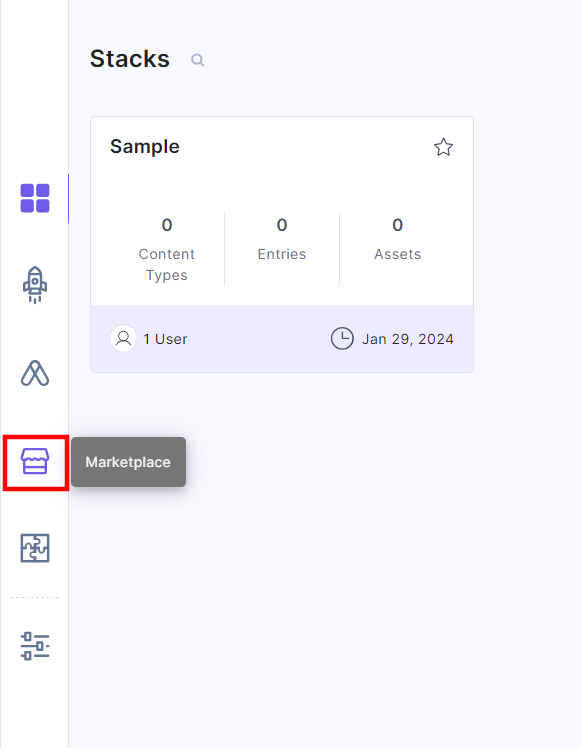
Task: Star the Sample stack as favorite
Action: 443,147
